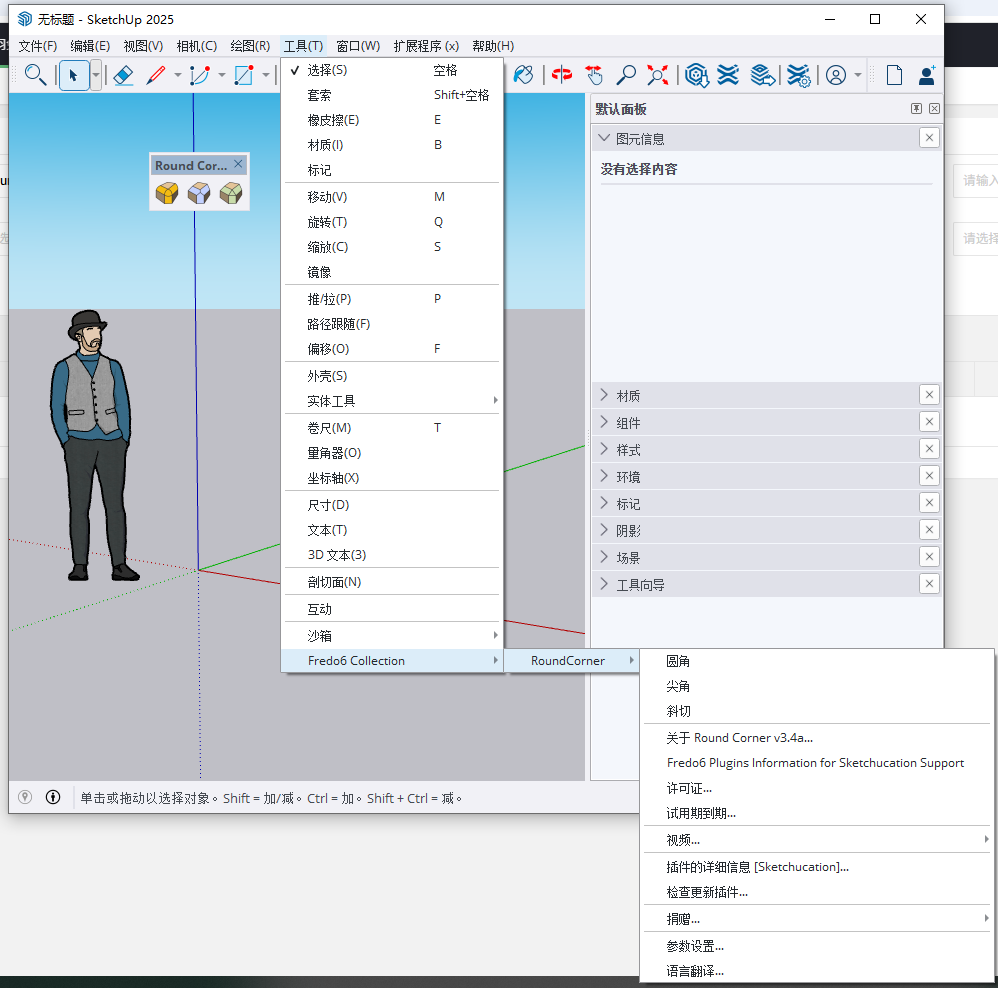The width and height of the screenshot is (998, 988).
Task: Activate the Paint Bucket material tool
Action: click(x=523, y=75)
